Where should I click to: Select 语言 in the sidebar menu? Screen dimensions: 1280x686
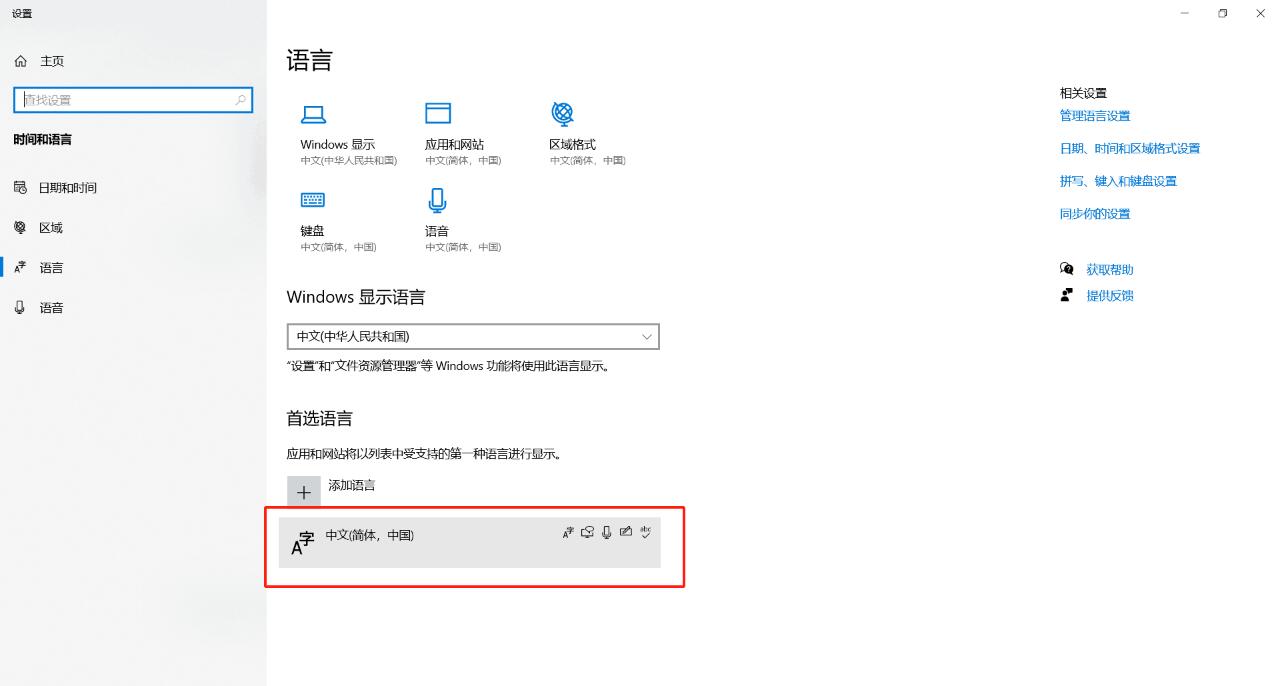[x=51, y=268]
